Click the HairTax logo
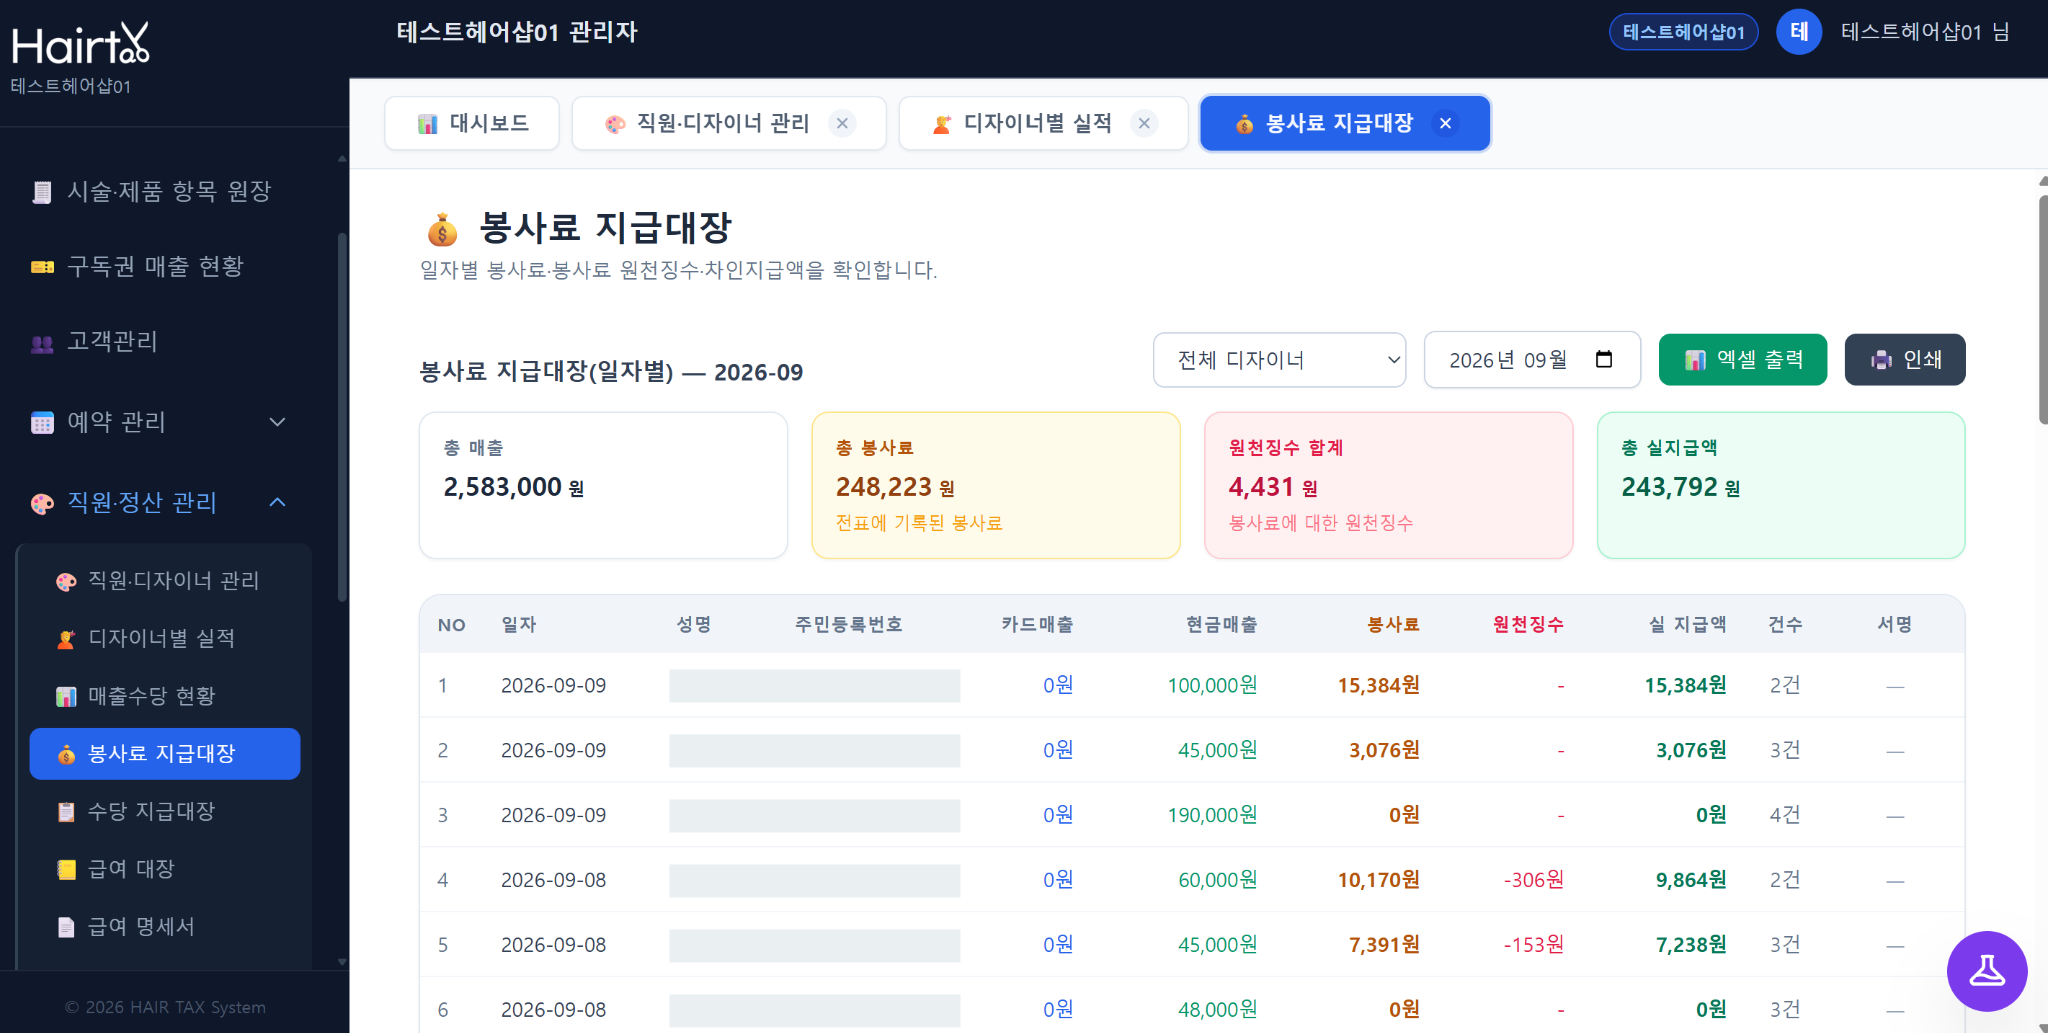 (81, 44)
